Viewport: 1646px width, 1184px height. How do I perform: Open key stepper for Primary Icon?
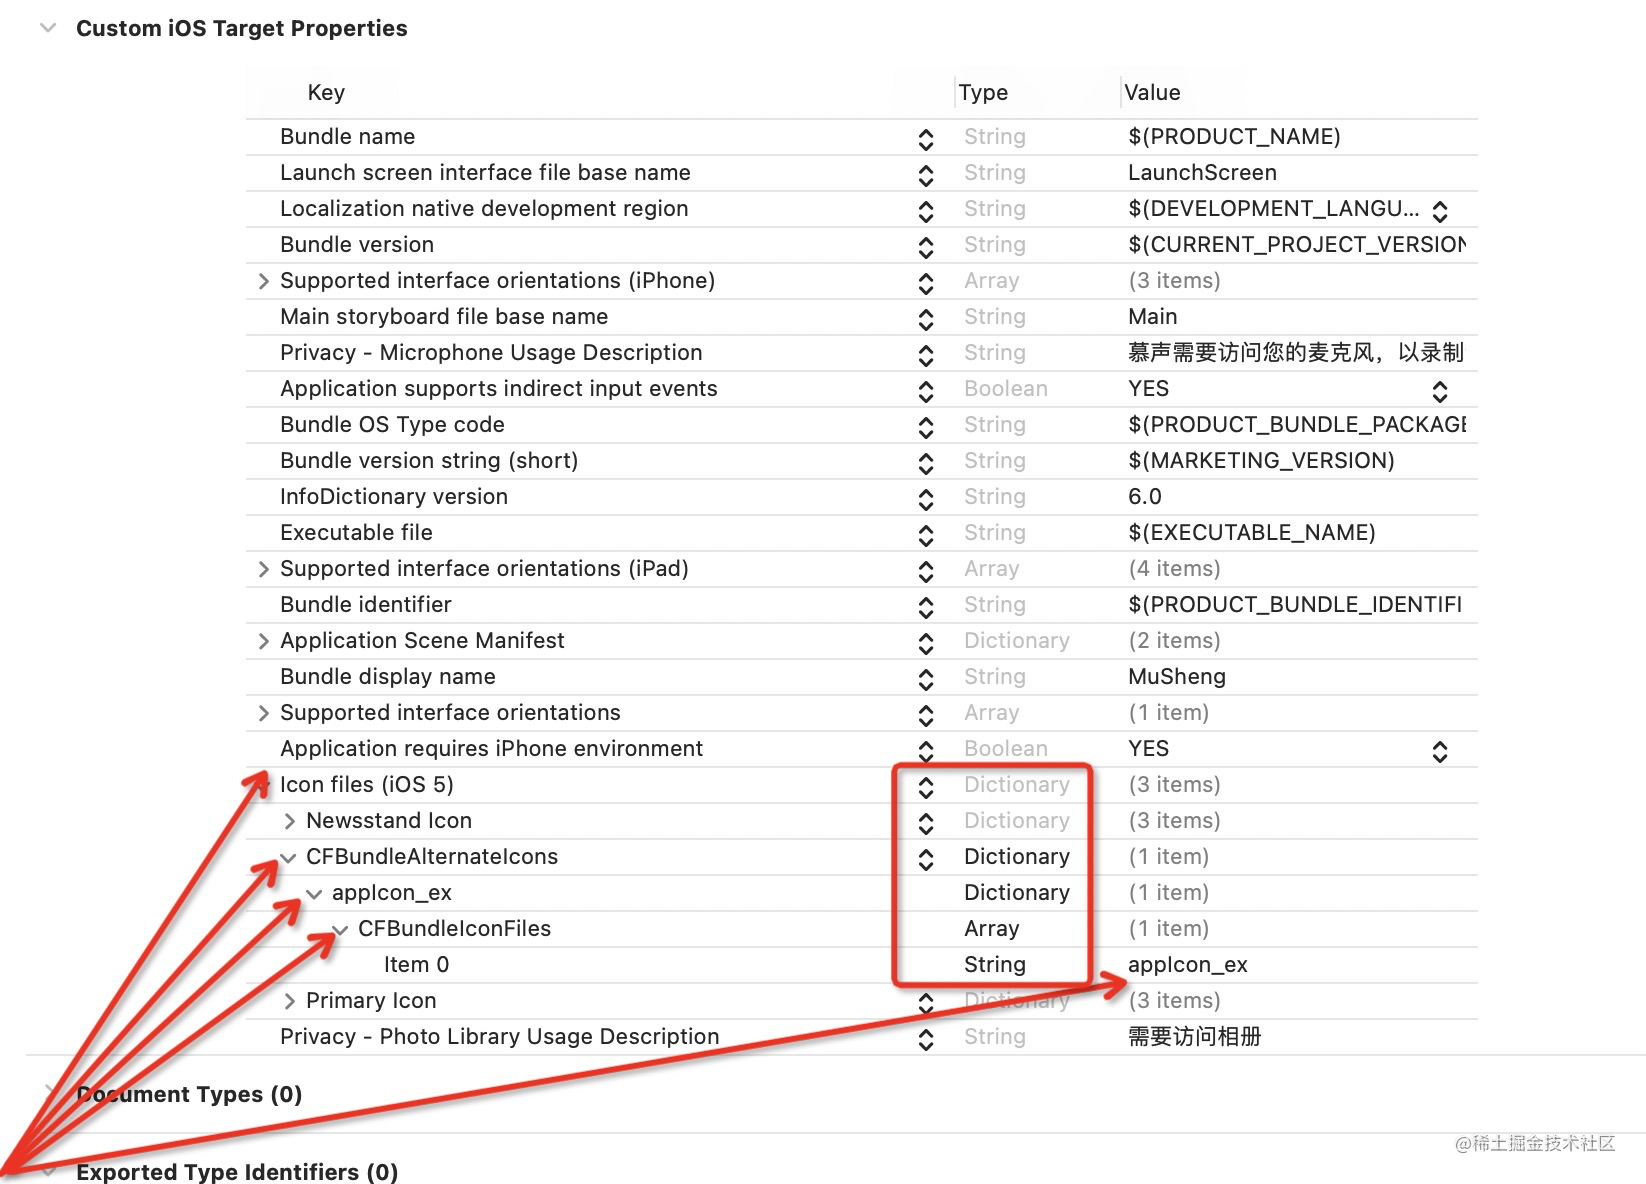926,1003
